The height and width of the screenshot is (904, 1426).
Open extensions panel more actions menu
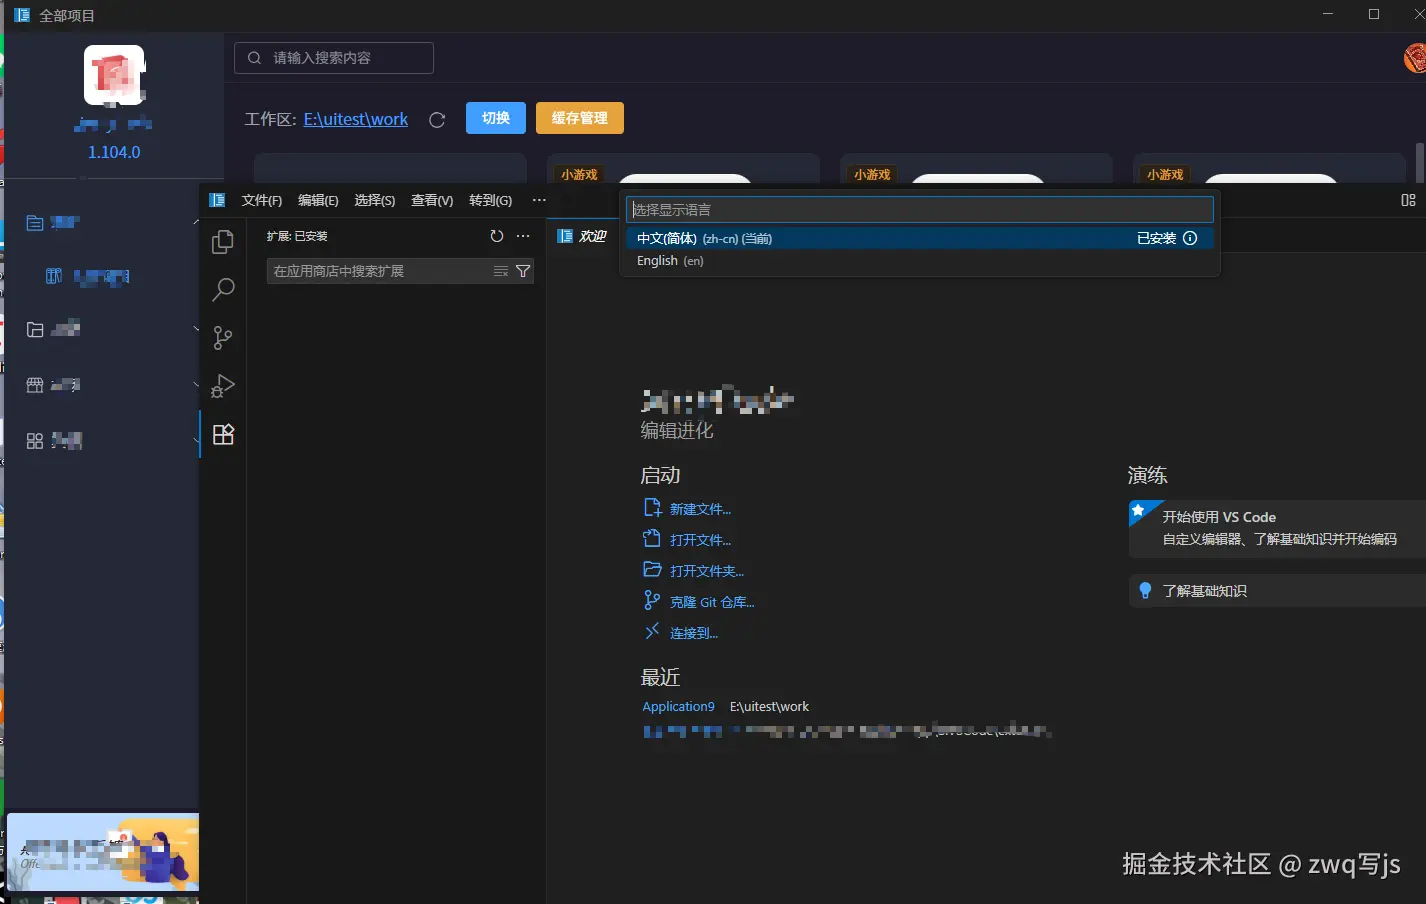pyautogui.click(x=523, y=236)
